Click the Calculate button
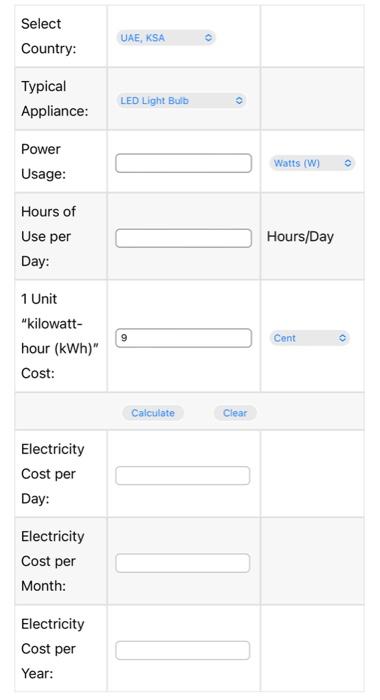This screenshot has width=380, height=700. tap(153, 413)
